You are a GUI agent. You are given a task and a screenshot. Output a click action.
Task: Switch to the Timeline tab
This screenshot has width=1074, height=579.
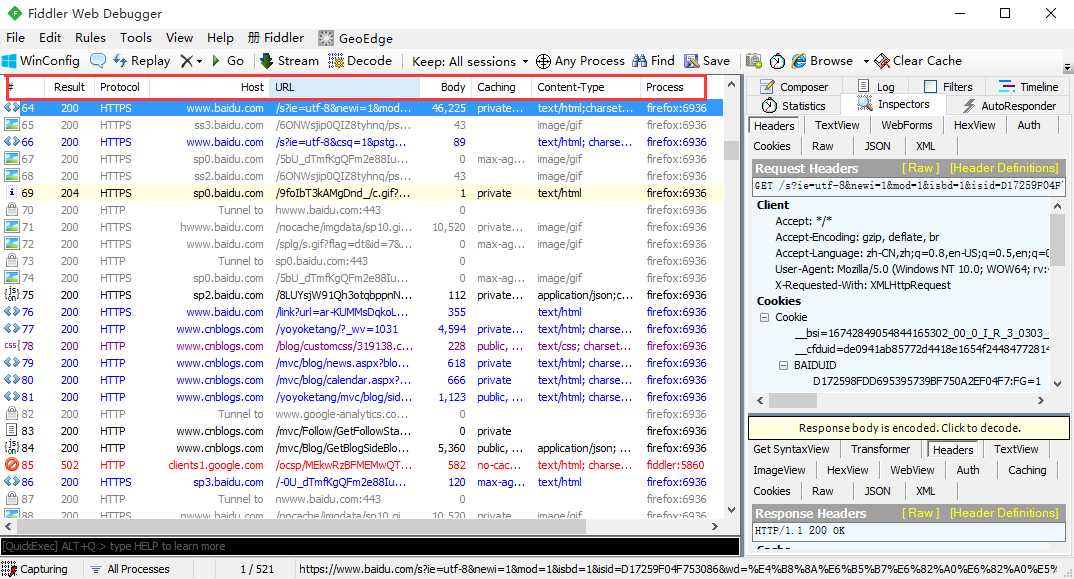pyautogui.click(x=1028, y=87)
